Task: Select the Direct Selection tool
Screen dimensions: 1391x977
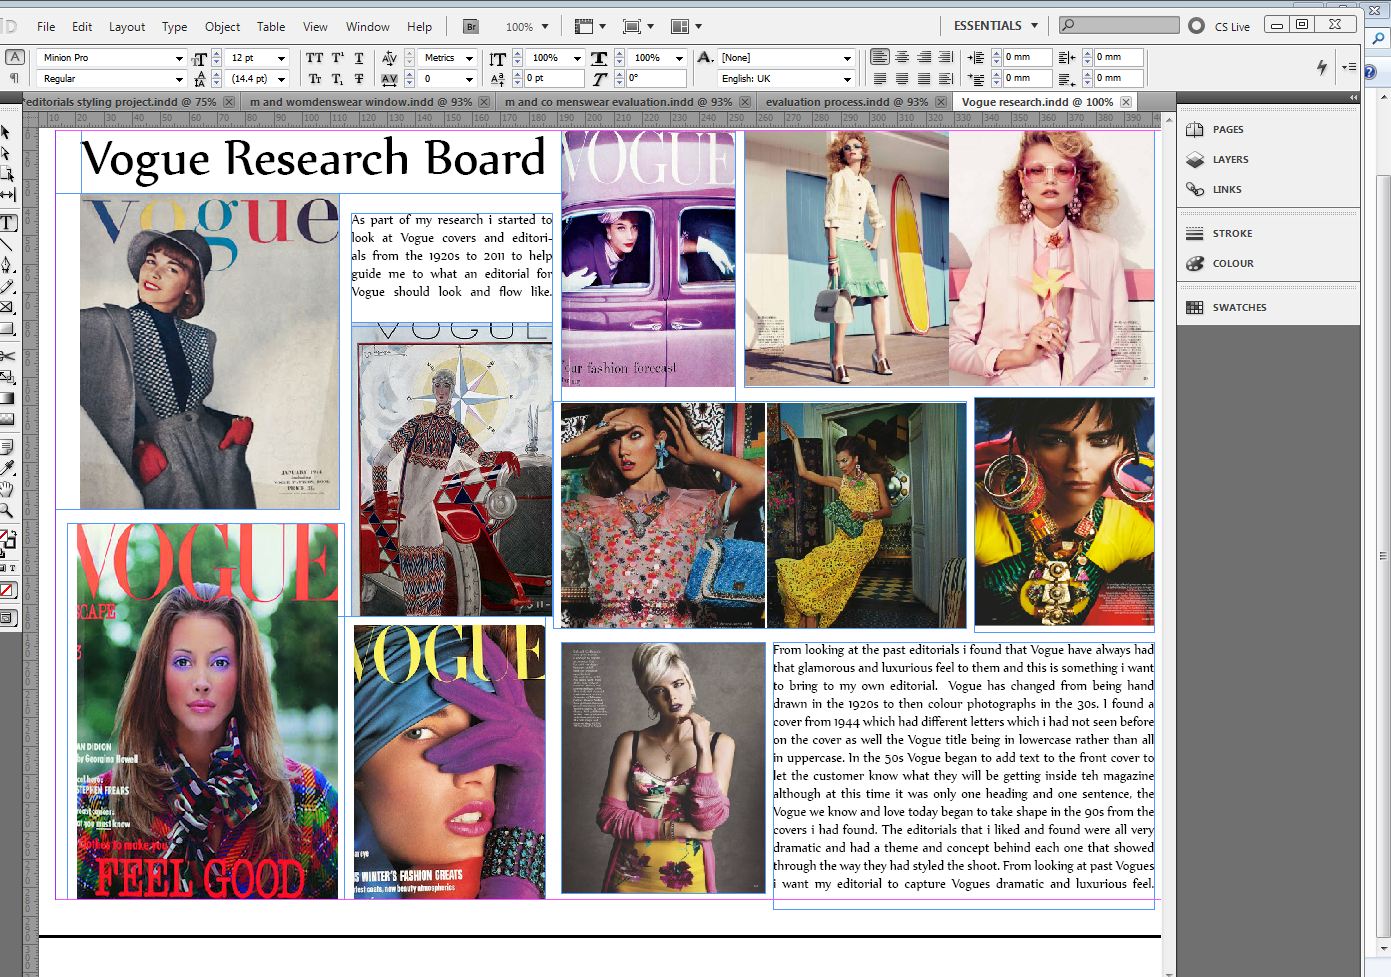Action: [x=6, y=153]
